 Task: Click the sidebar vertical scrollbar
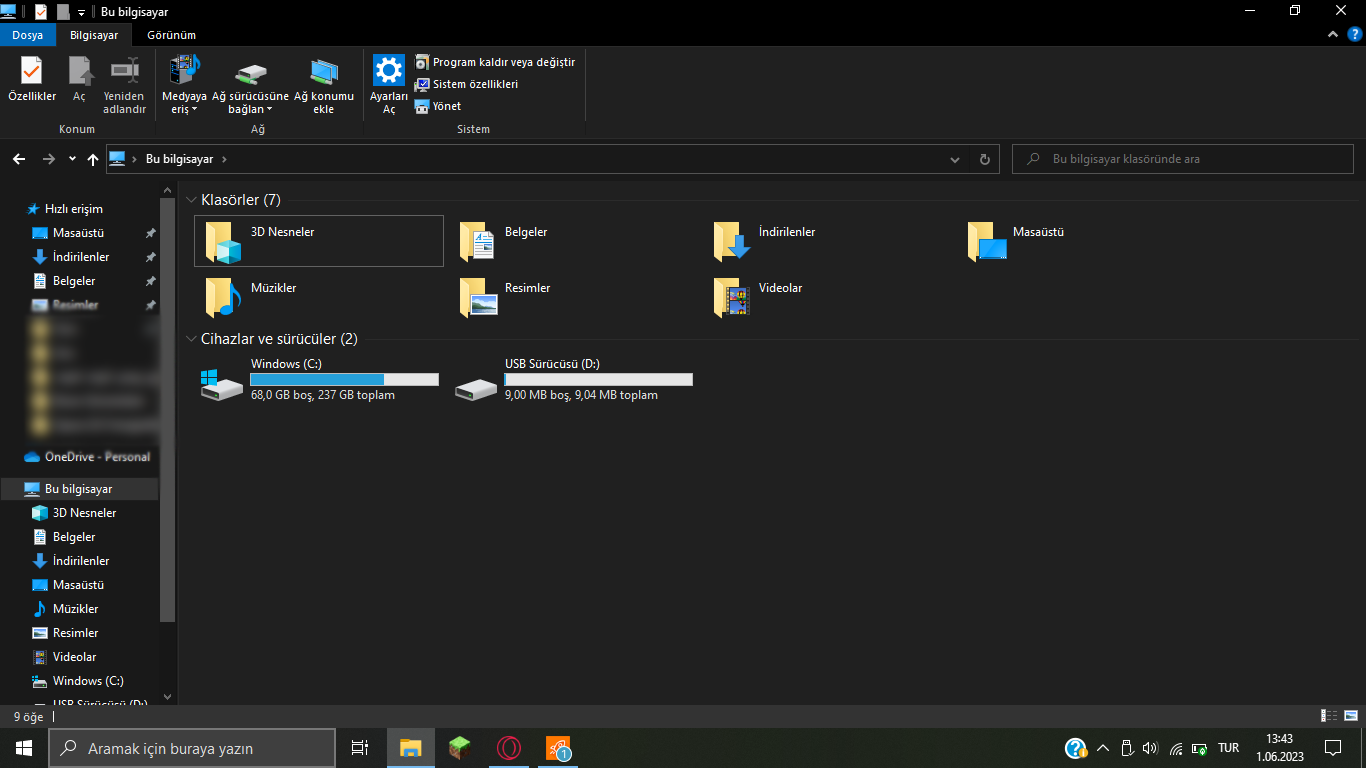167,410
